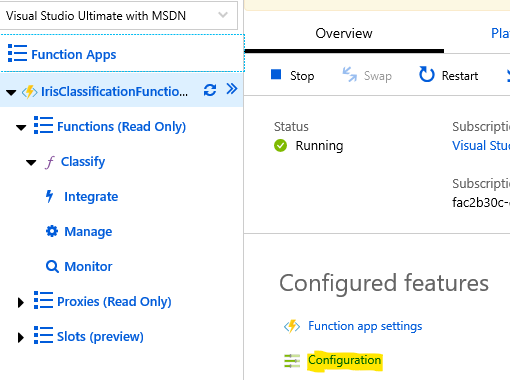
Task: Refresh the IrisClassification function app
Action: (x=210, y=90)
